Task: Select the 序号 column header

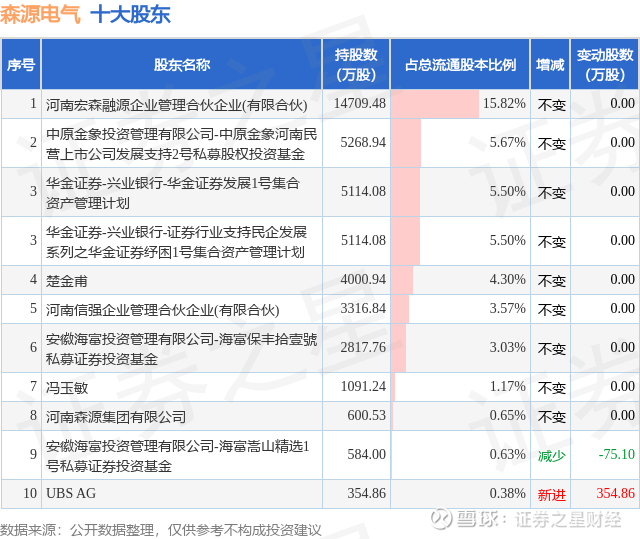Action: [21, 64]
